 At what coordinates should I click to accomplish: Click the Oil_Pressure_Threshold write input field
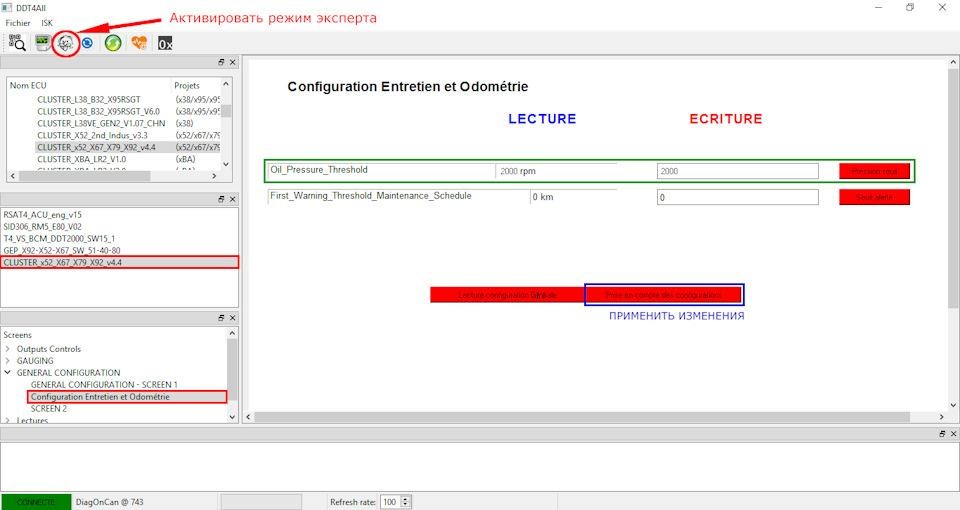tap(738, 171)
